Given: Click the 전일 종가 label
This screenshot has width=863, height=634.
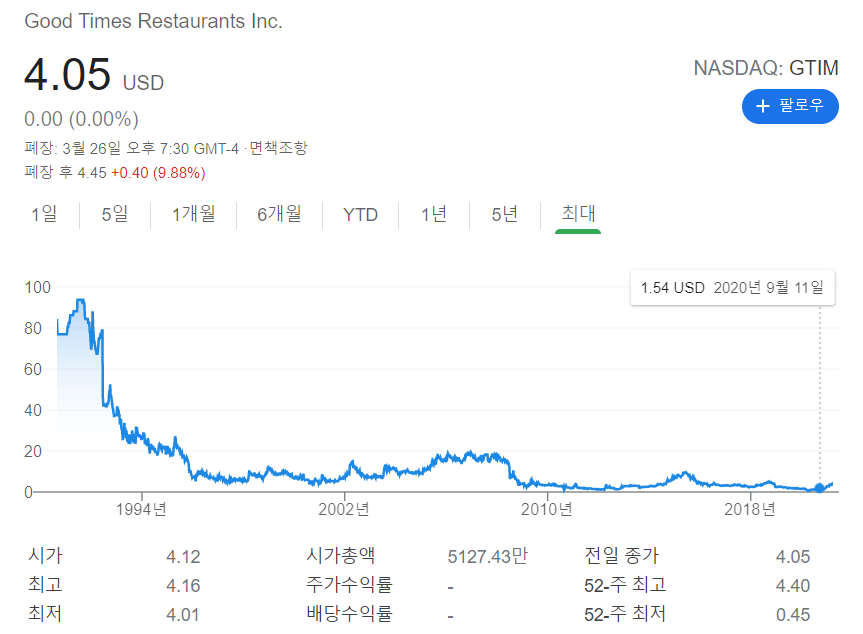Looking at the screenshot, I should (621, 555).
